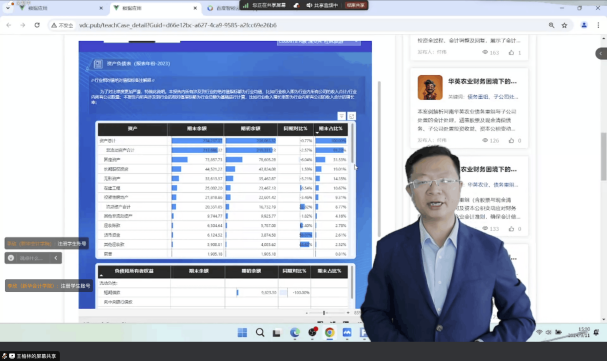This screenshot has width=607, height=361.
Task: Open Microsoft Edge from the taskbar
Action: 295,332
